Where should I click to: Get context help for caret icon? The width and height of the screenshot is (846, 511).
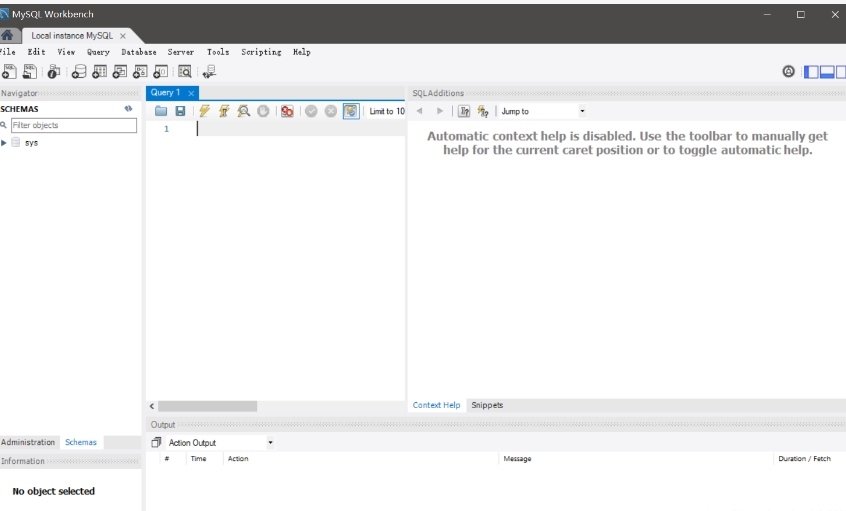(464, 111)
